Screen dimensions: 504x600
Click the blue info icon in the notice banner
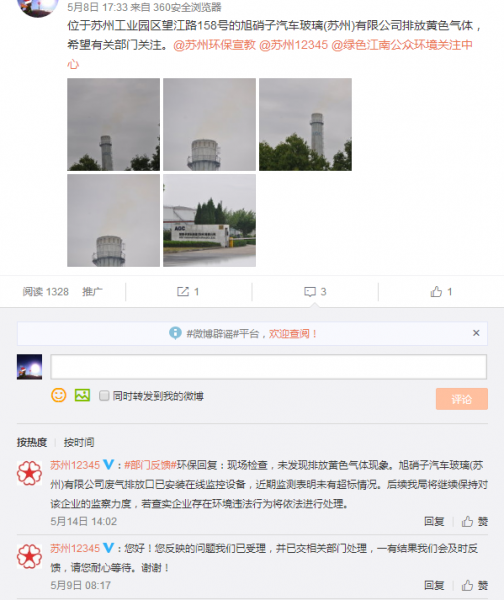click(175, 333)
